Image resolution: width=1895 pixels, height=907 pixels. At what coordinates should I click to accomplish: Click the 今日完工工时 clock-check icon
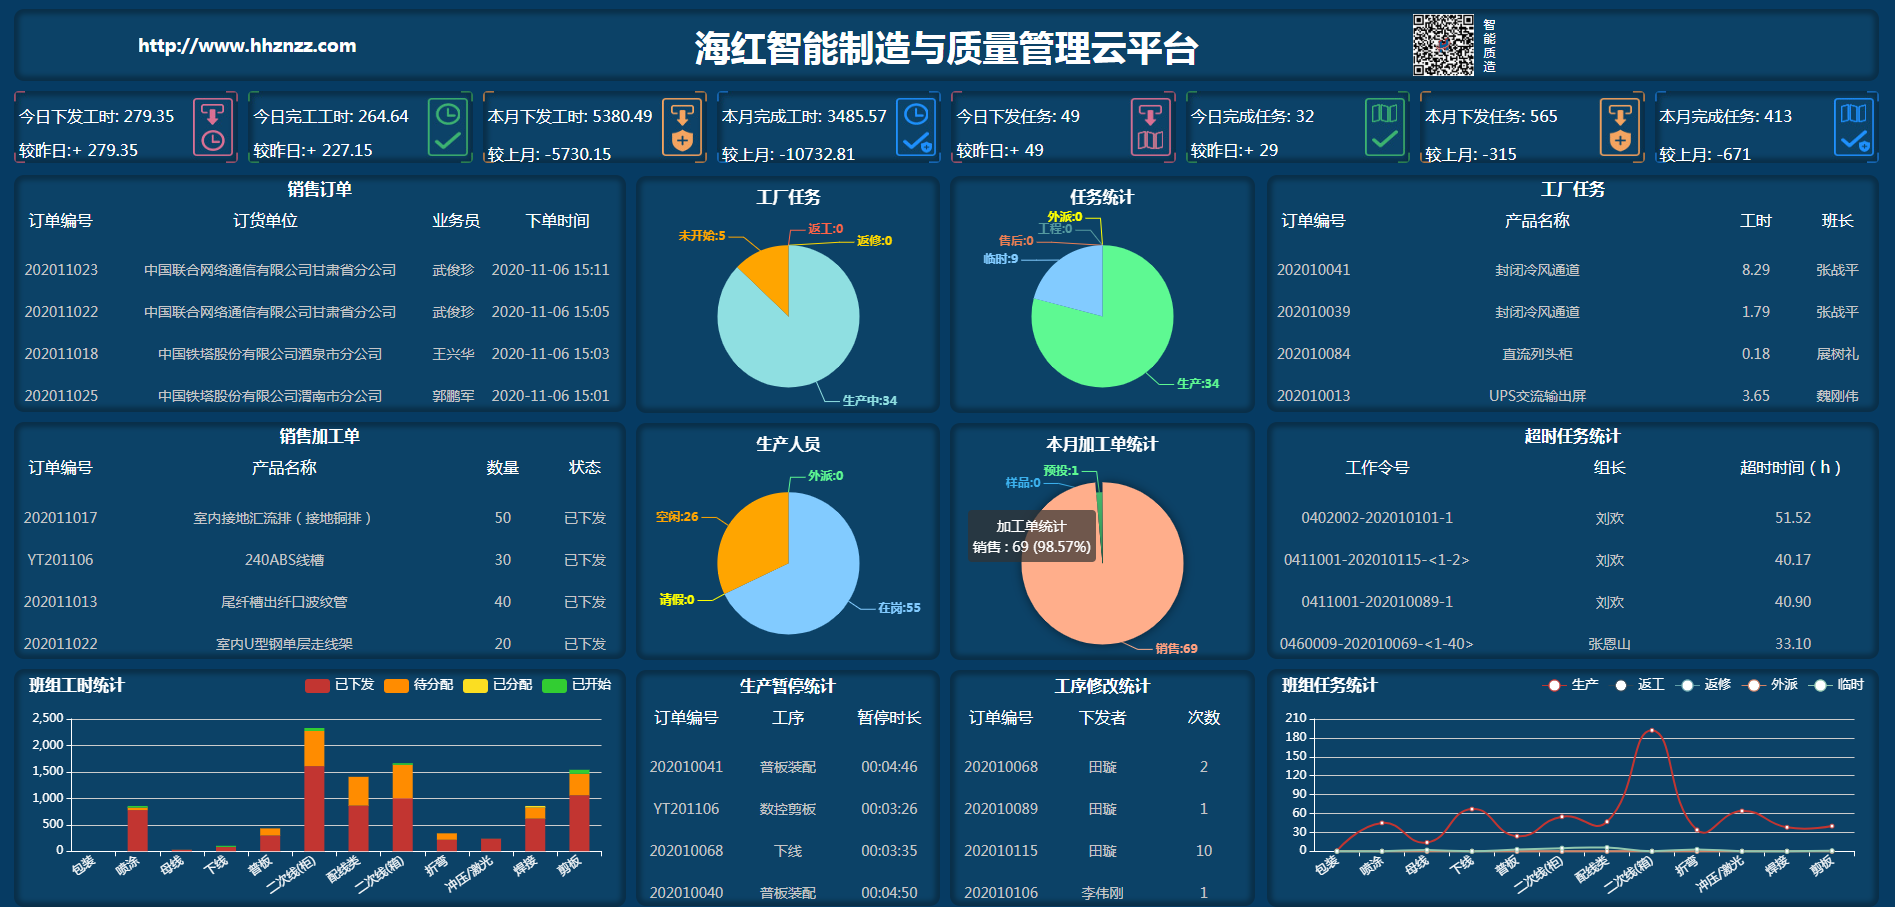447,127
